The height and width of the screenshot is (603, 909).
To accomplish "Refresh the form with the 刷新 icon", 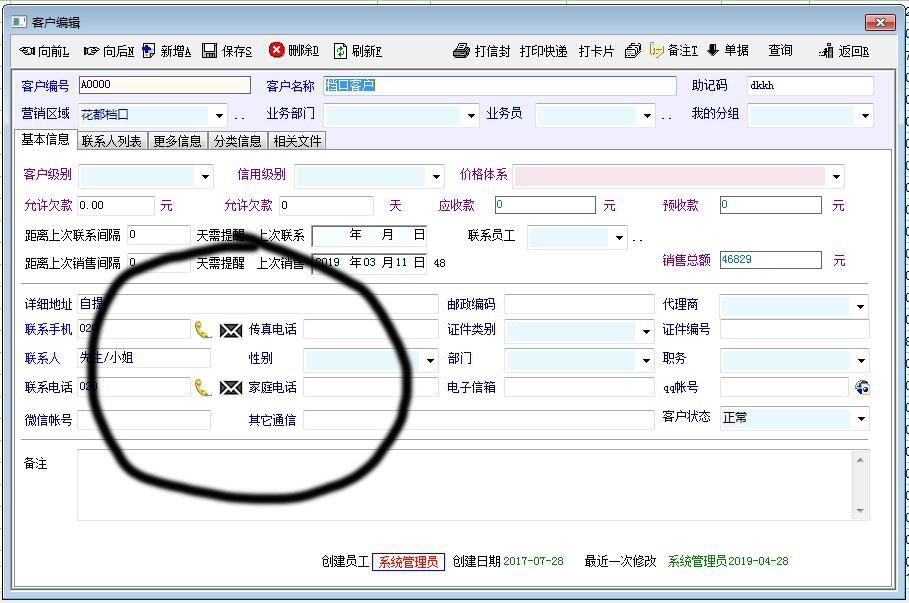I will click(x=341, y=51).
